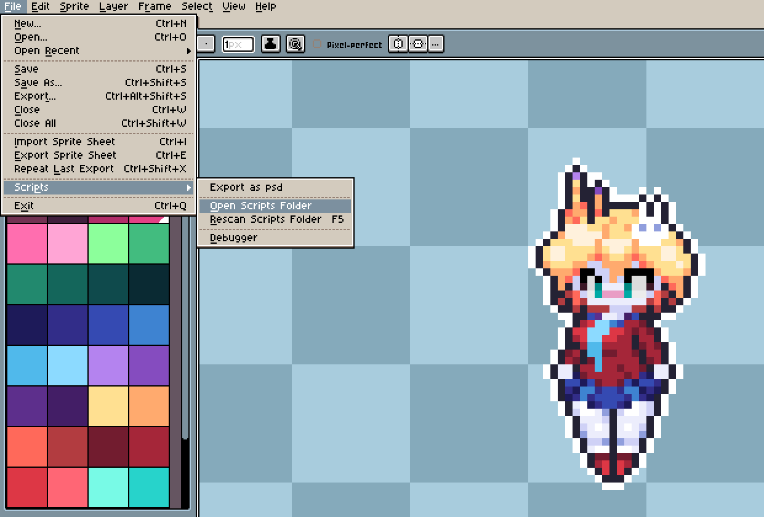Pick the light green palette swatch

pyautogui.click(x=108, y=243)
